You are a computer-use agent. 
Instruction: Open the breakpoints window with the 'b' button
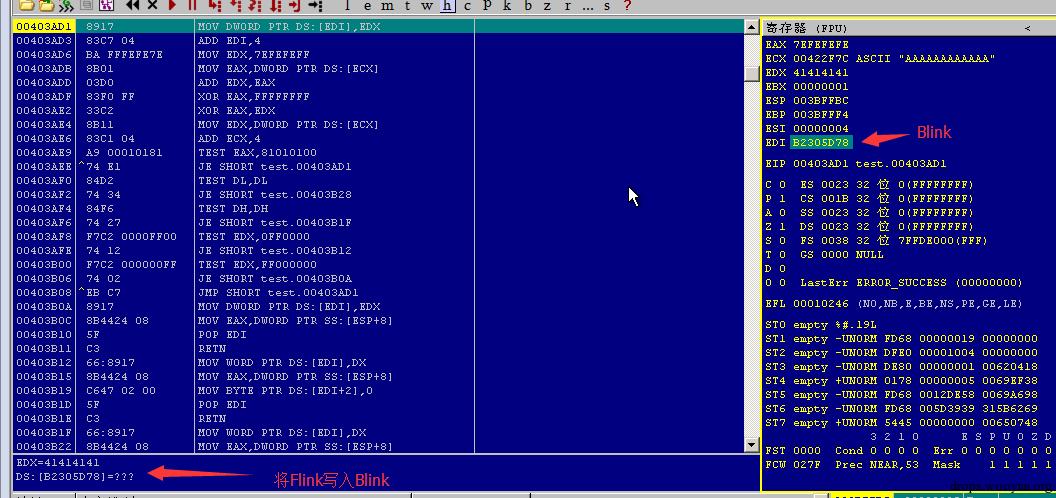[527, 5]
